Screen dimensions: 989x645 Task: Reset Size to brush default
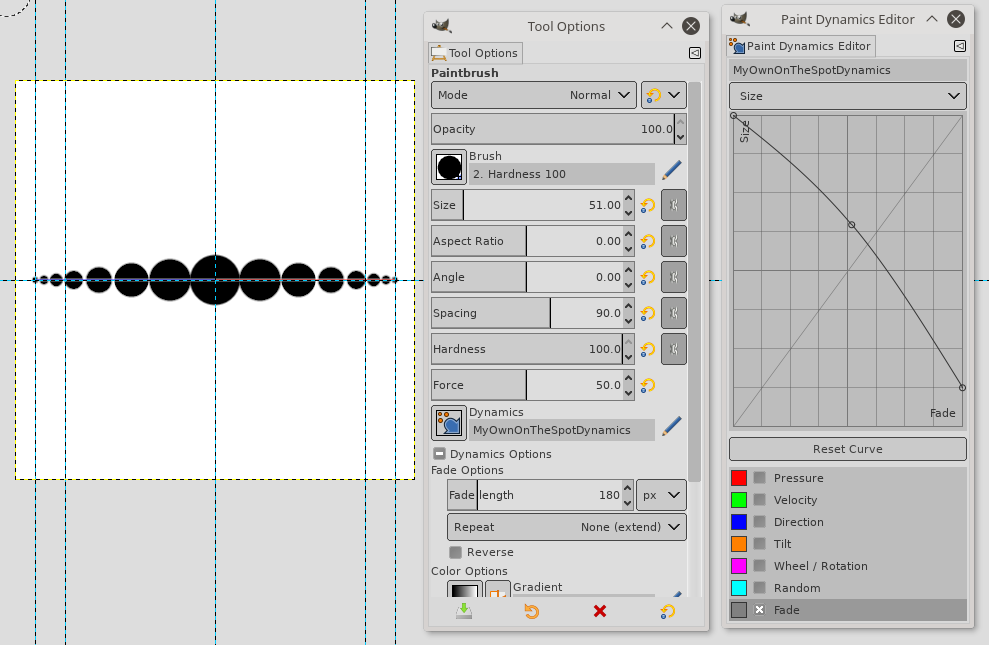point(648,205)
